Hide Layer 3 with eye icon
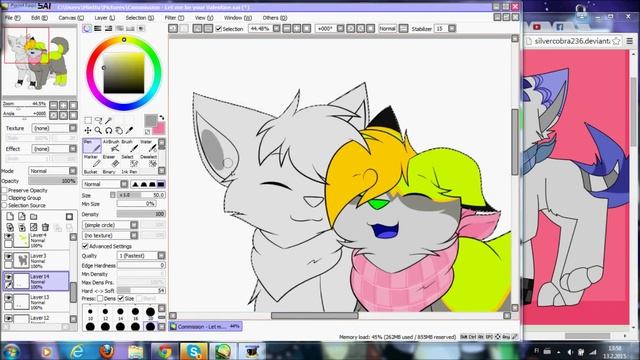Viewport: 640px width, 360px height. click(x=8, y=256)
